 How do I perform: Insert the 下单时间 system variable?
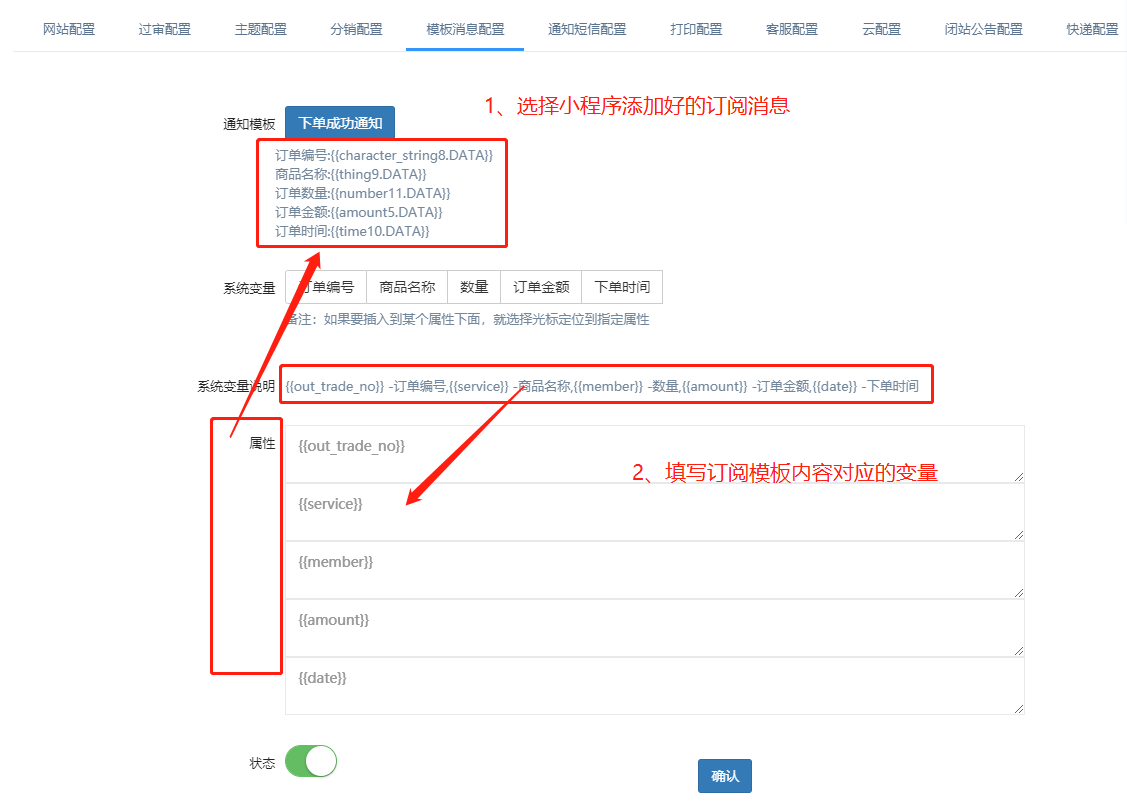click(622, 287)
